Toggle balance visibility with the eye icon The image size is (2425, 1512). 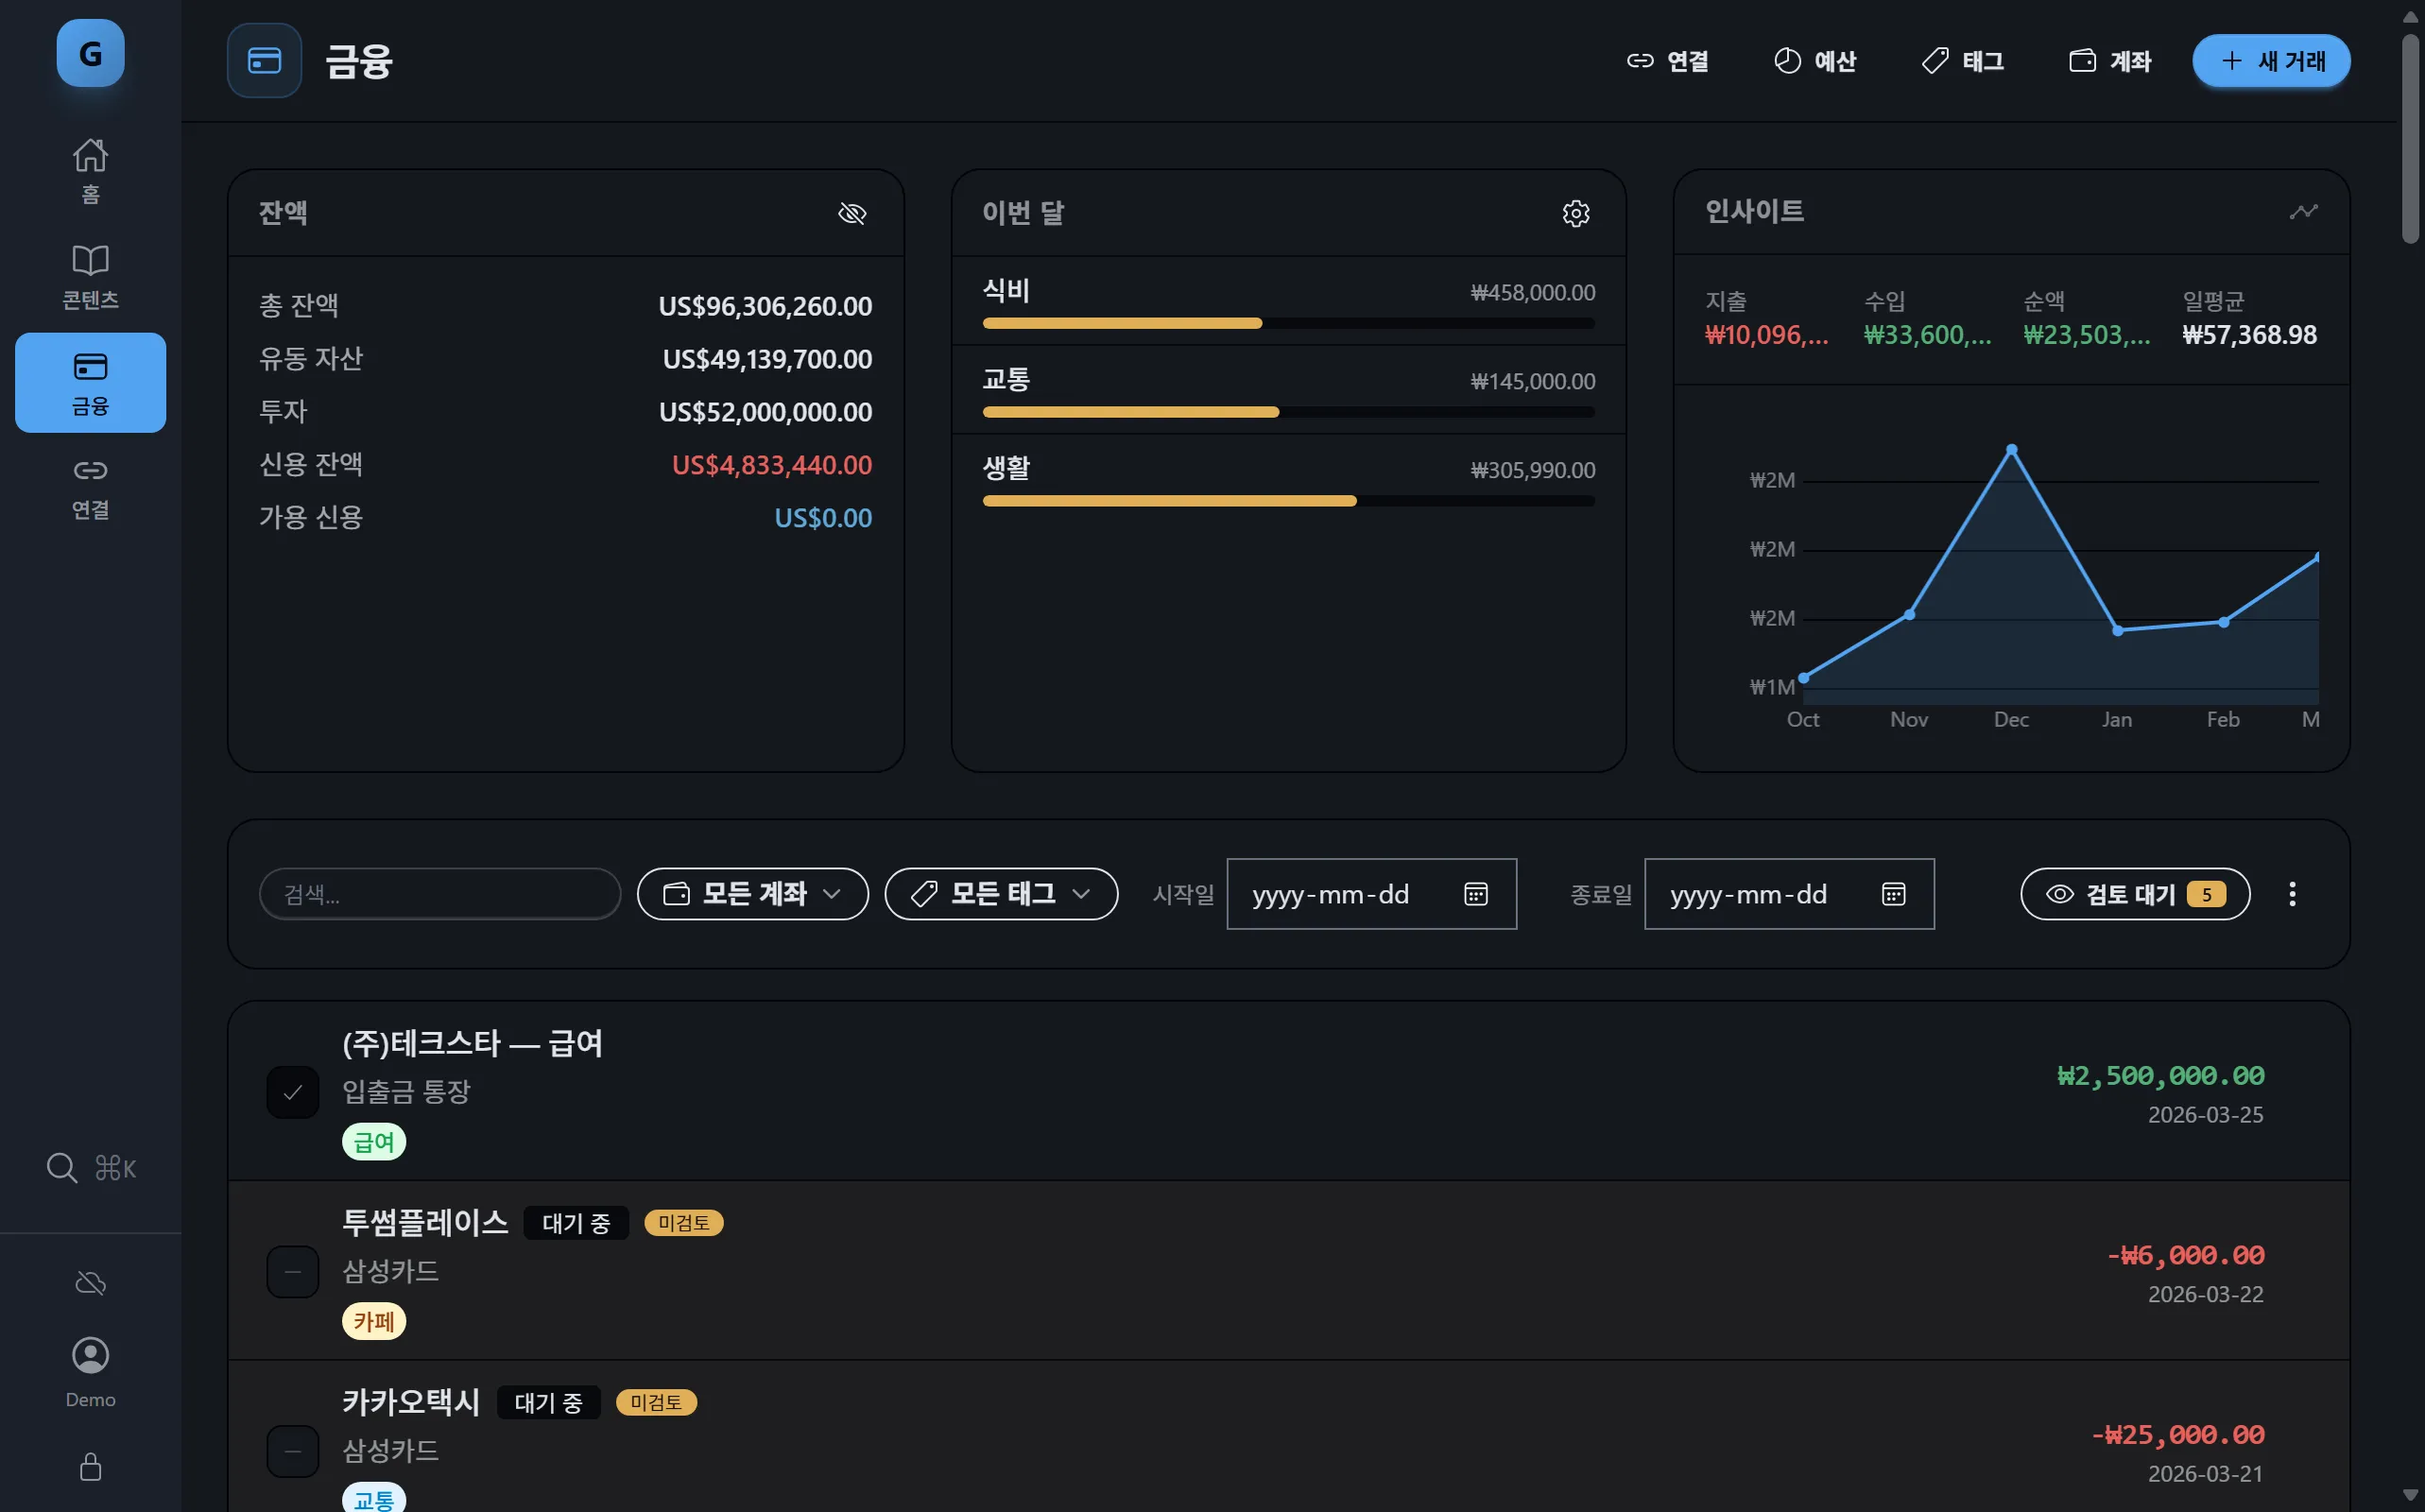(852, 213)
